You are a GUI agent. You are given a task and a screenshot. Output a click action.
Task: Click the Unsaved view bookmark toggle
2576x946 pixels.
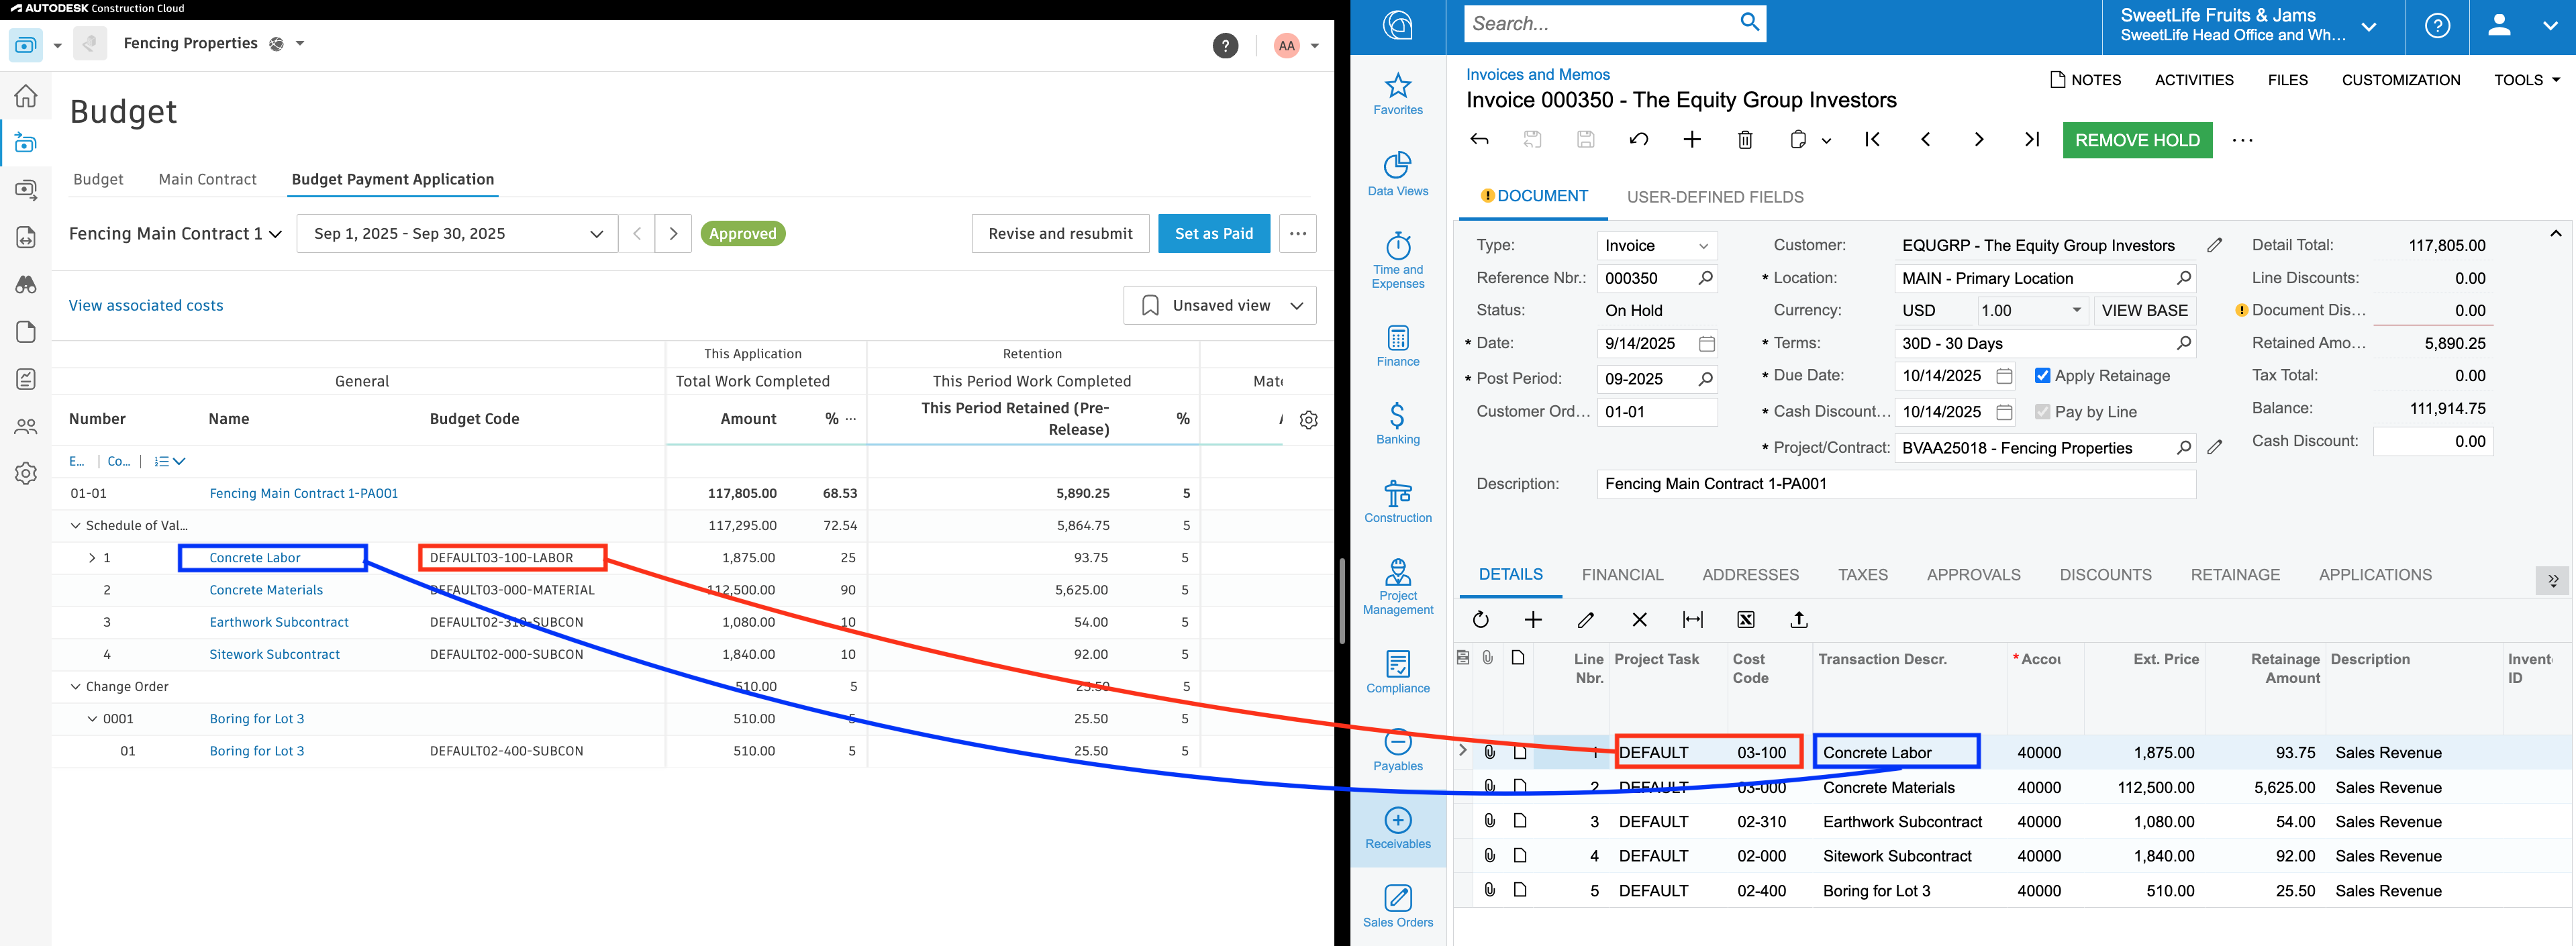(x=1151, y=305)
